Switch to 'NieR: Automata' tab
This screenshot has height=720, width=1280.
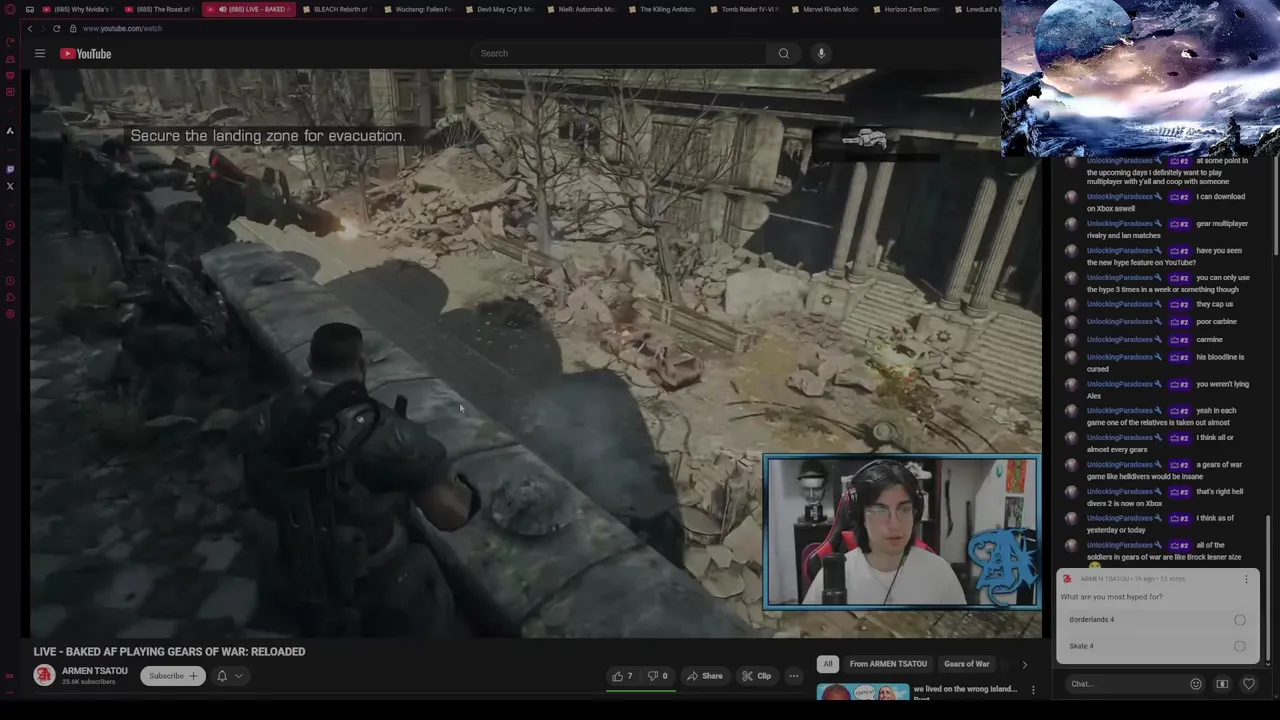[580, 9]
